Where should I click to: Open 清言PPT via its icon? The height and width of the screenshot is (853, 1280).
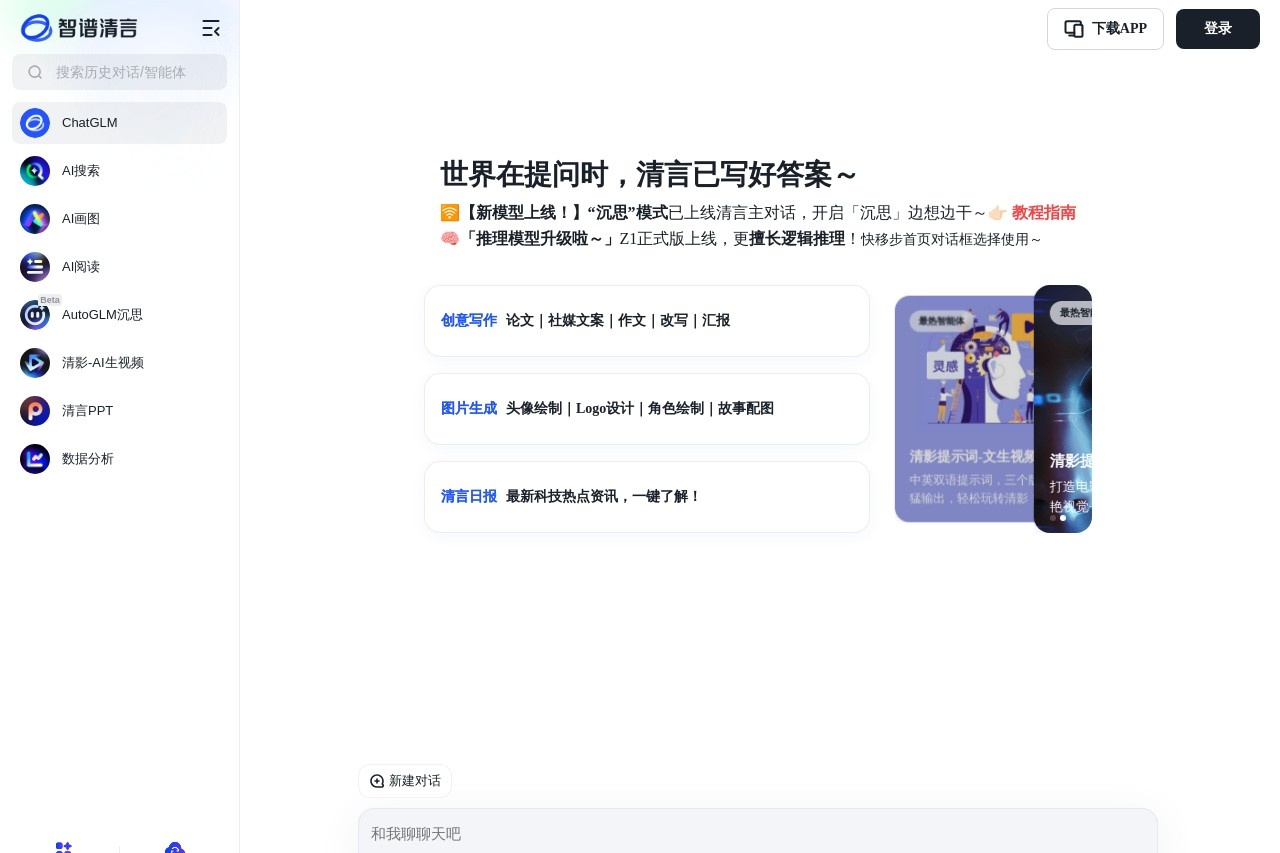coord(35,411)
